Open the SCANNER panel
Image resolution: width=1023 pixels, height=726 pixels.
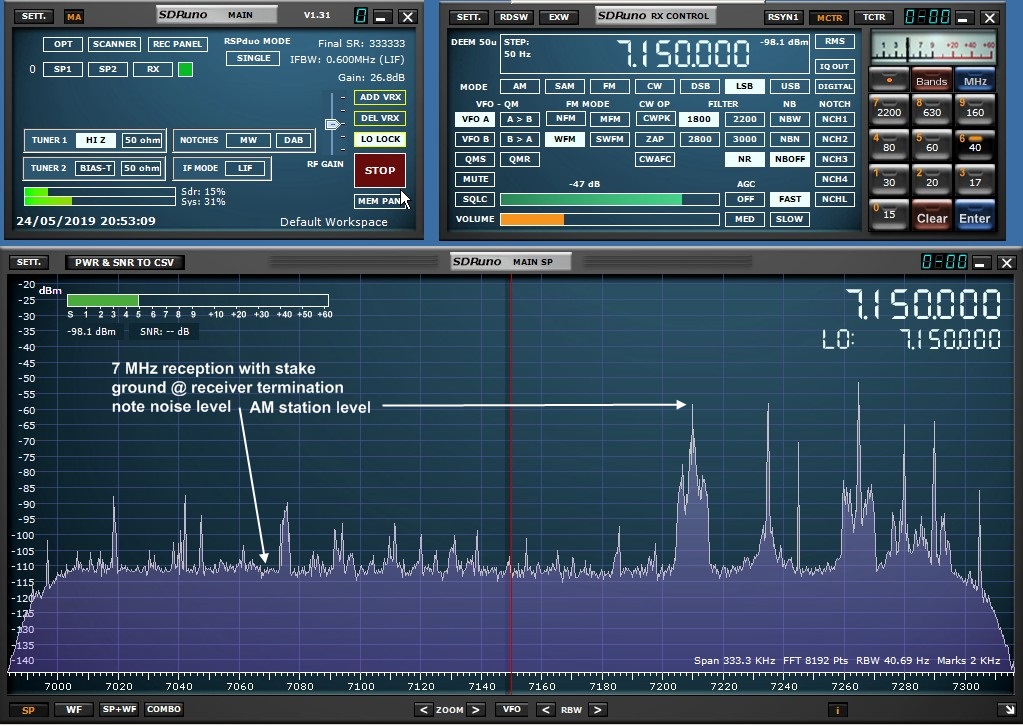[x=114, y=44]
